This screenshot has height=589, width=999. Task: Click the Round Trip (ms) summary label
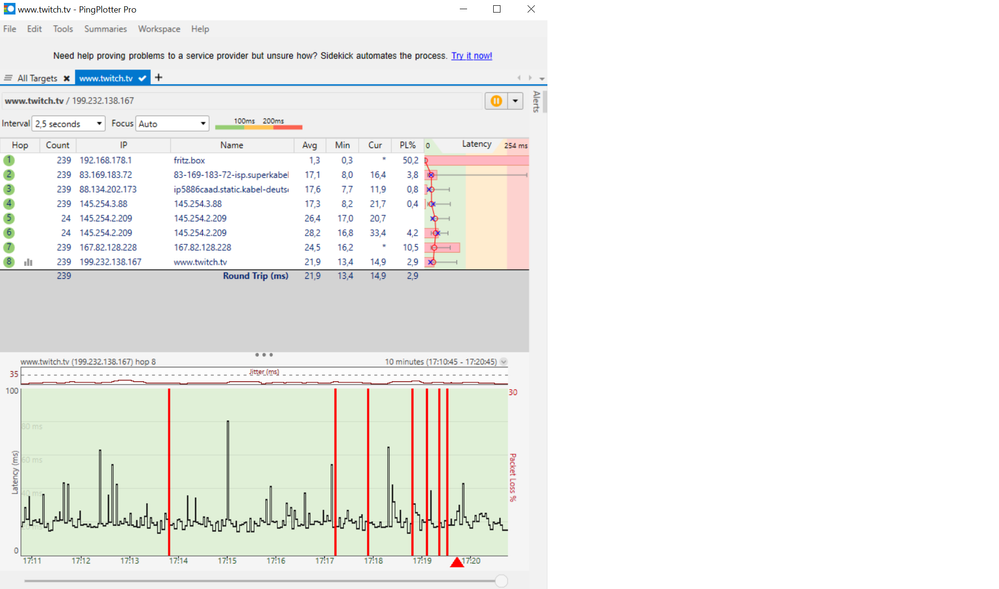click(x=255, y=276)
